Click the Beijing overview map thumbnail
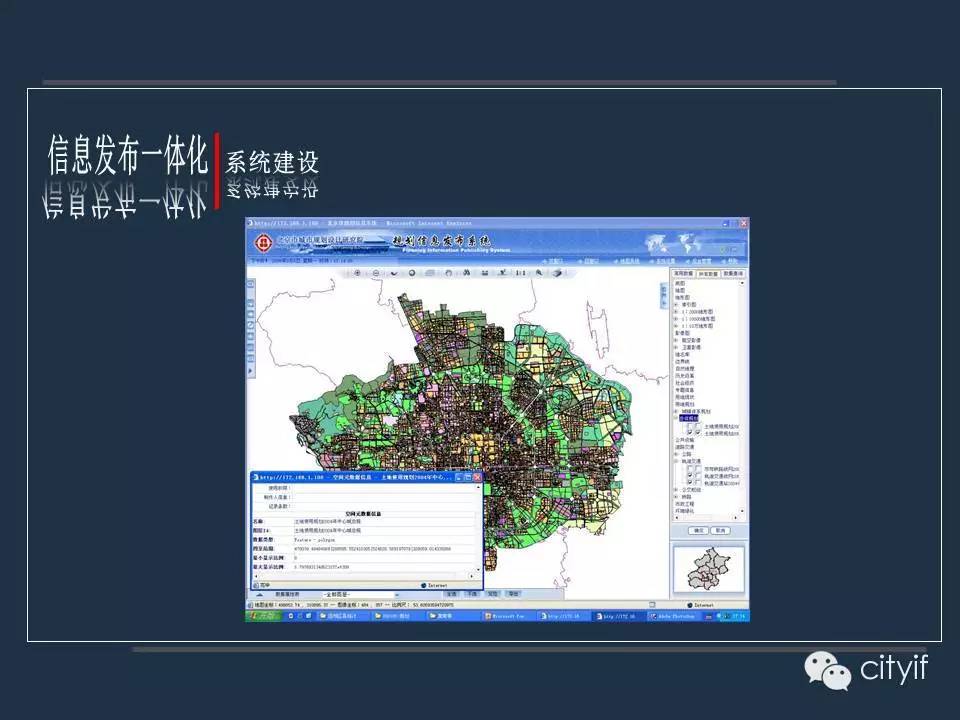The height and width of the screenshot is (720, 960). pyautogui.click(x=709, y=571)
